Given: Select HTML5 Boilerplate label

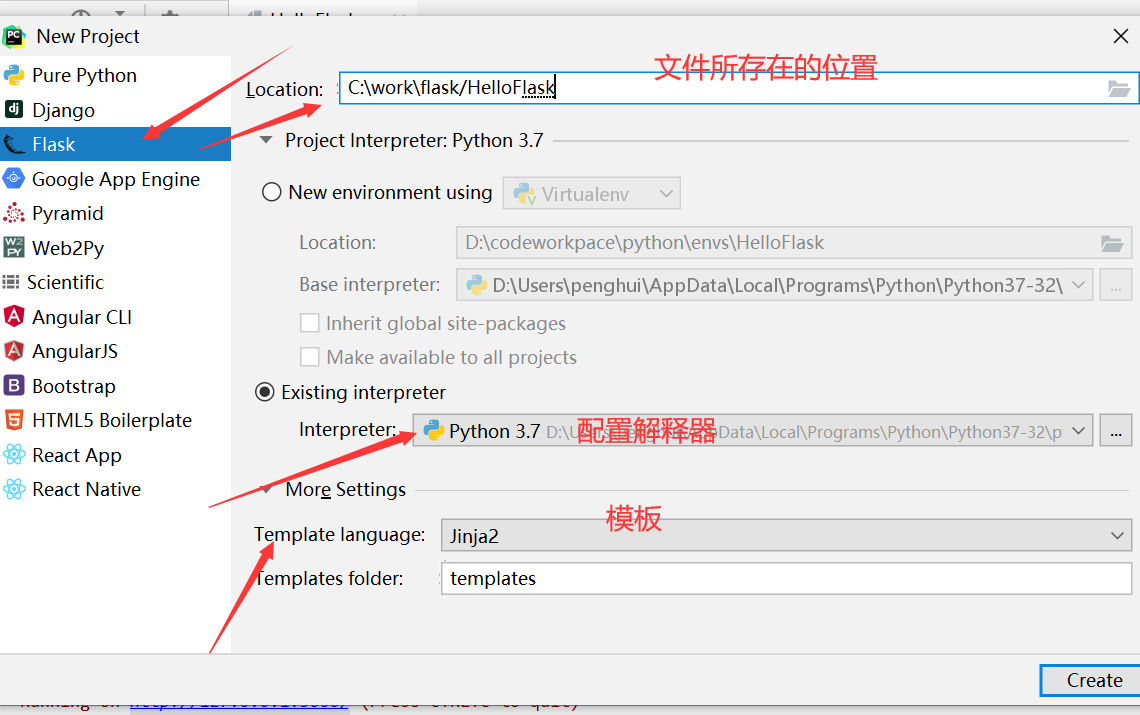Looking at the screenshot, I should coord(112,420).
